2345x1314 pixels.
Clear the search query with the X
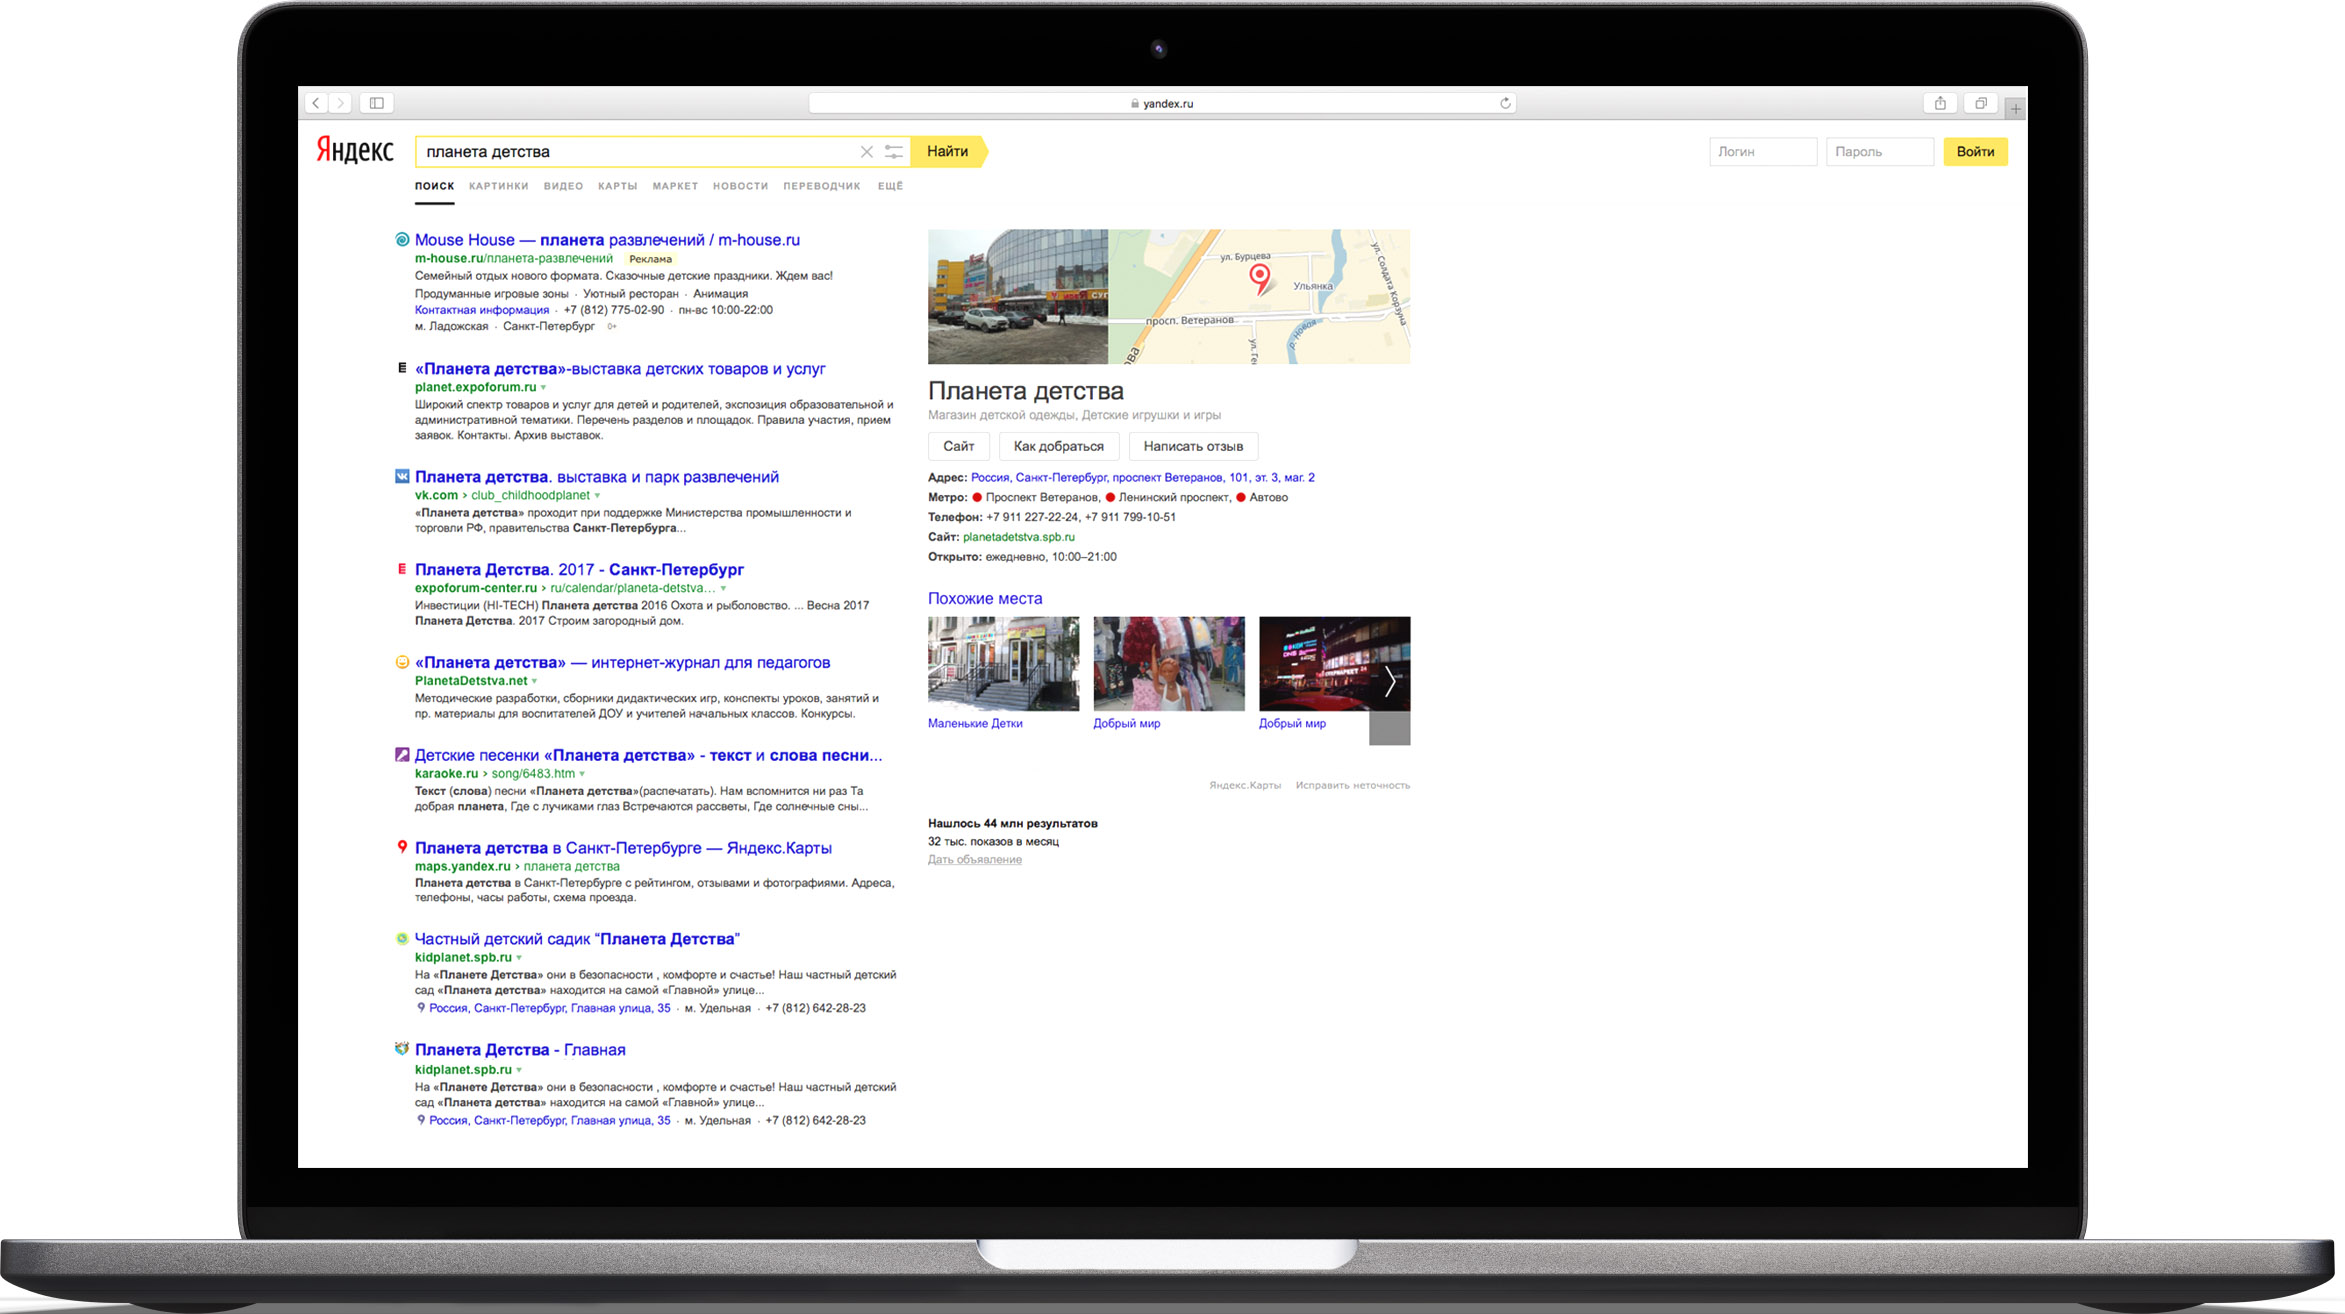point(867,152)
